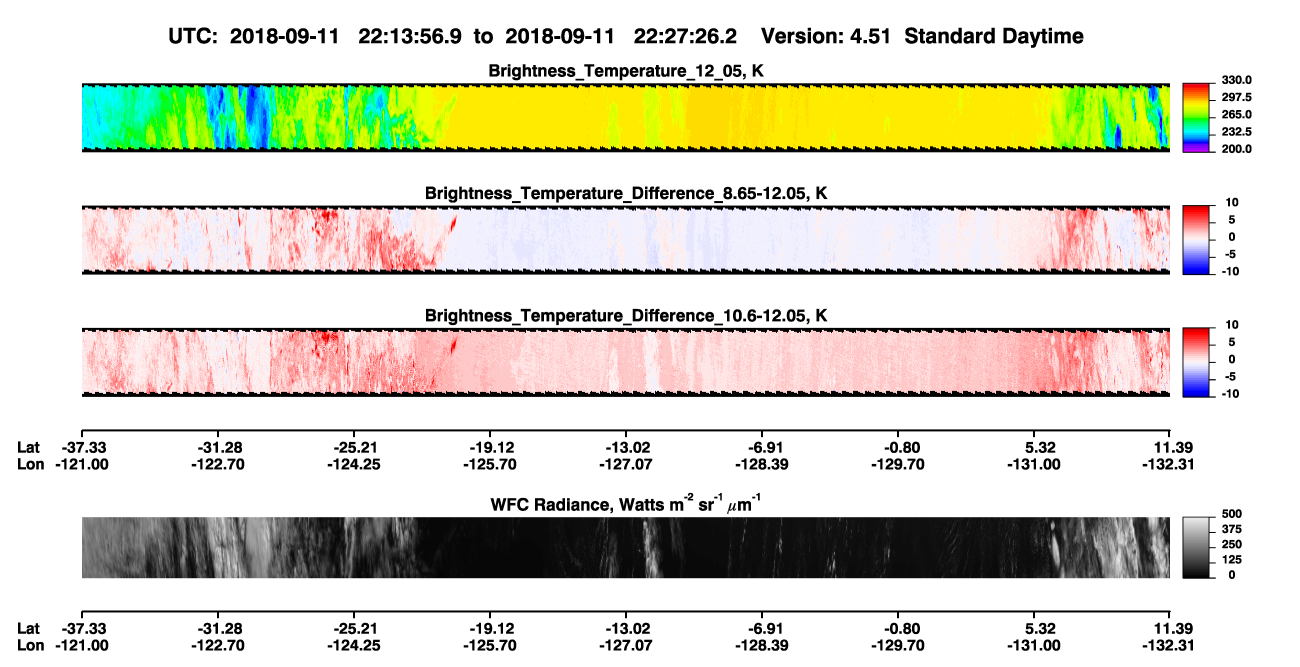Screen dimensions: 1300x667
Task: Click latitude -6.91 on the axis under the WFC strip
Action: pyautogui.click(x=762, y=629)
